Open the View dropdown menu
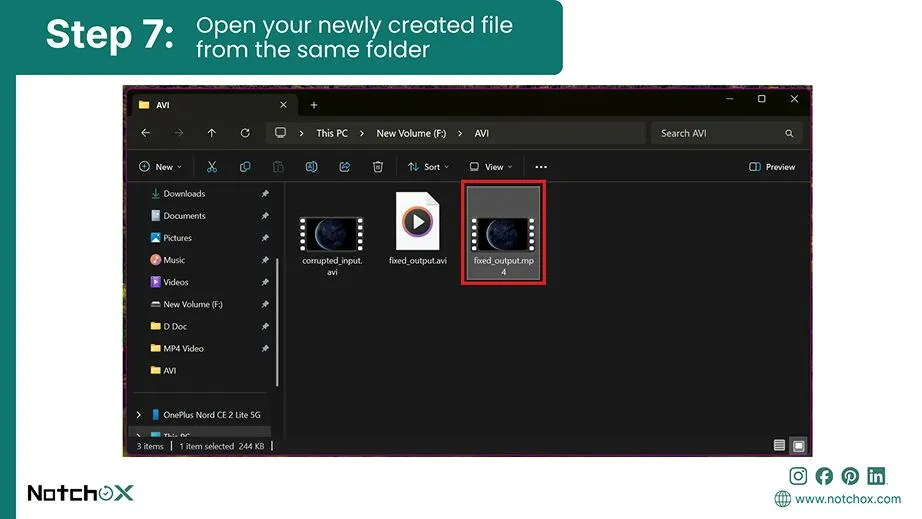Screen dimensions: 922x519 490,167
